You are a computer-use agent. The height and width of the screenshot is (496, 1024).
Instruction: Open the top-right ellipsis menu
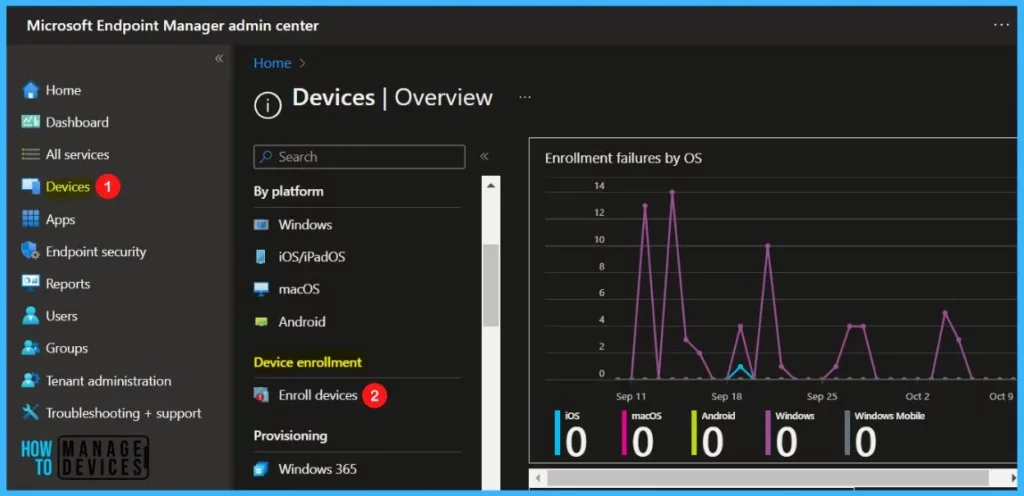coord(1001,25)
